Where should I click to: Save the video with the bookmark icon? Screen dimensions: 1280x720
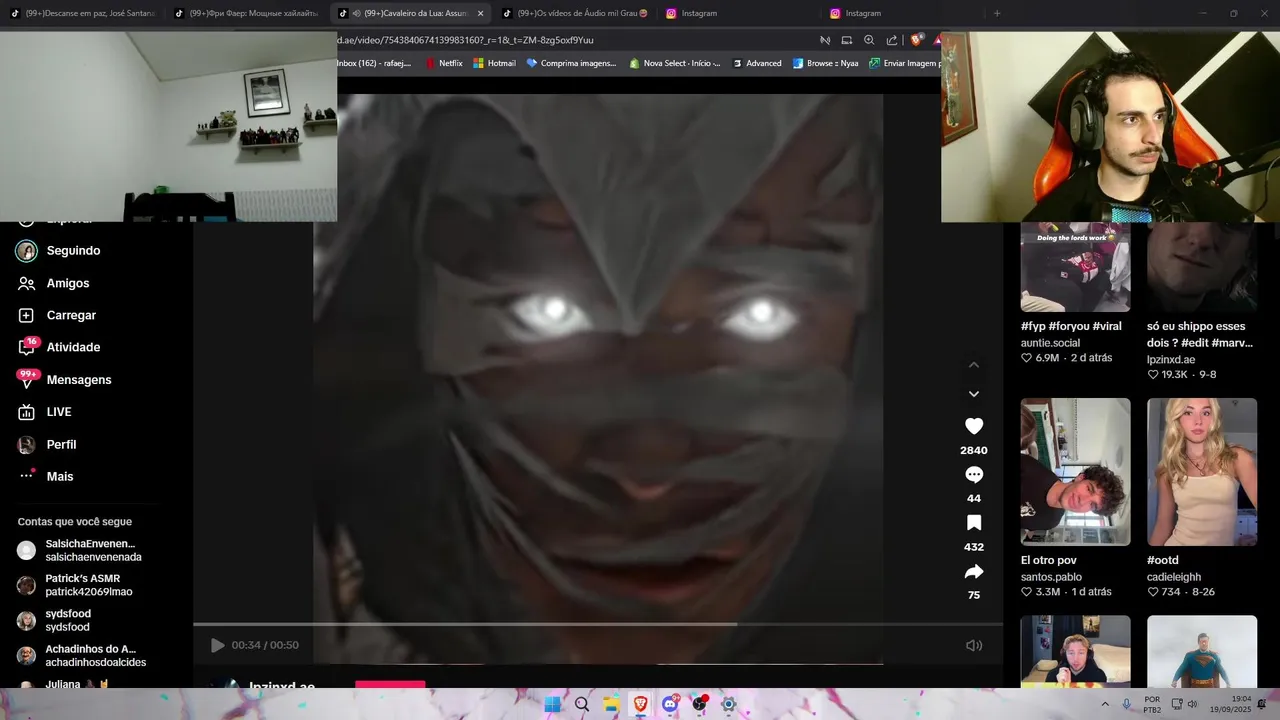[974, 523]
